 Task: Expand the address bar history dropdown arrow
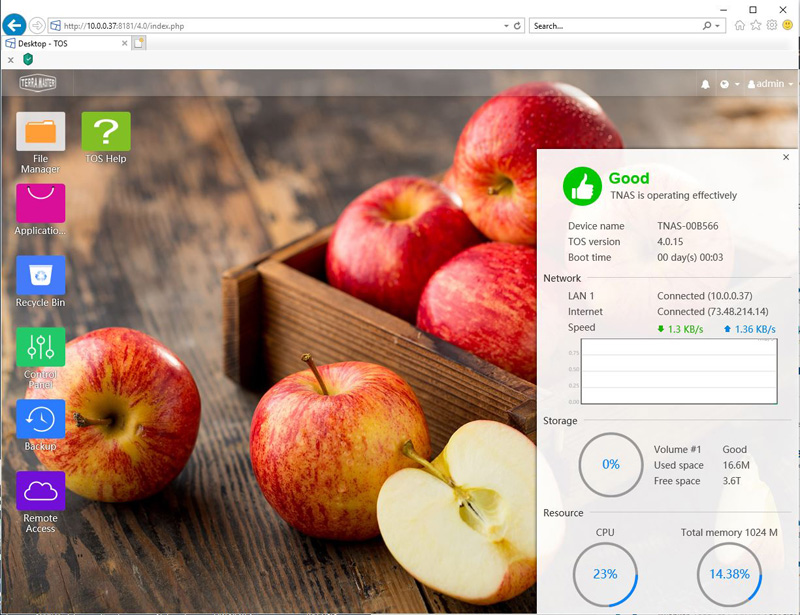coord(506,26)
